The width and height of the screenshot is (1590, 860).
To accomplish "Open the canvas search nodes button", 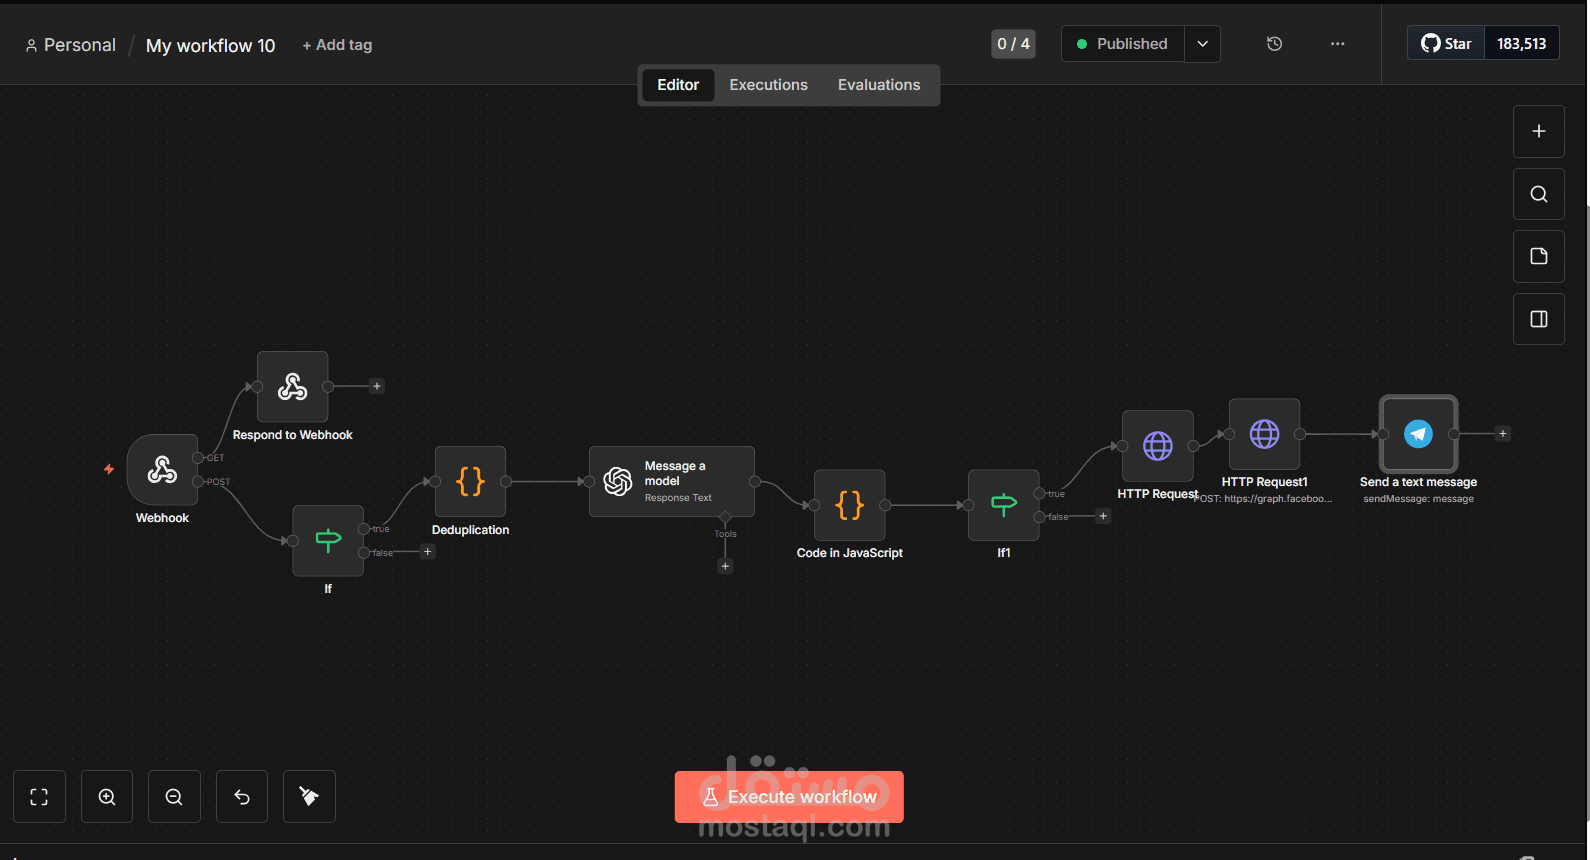I will (1539, 194).
